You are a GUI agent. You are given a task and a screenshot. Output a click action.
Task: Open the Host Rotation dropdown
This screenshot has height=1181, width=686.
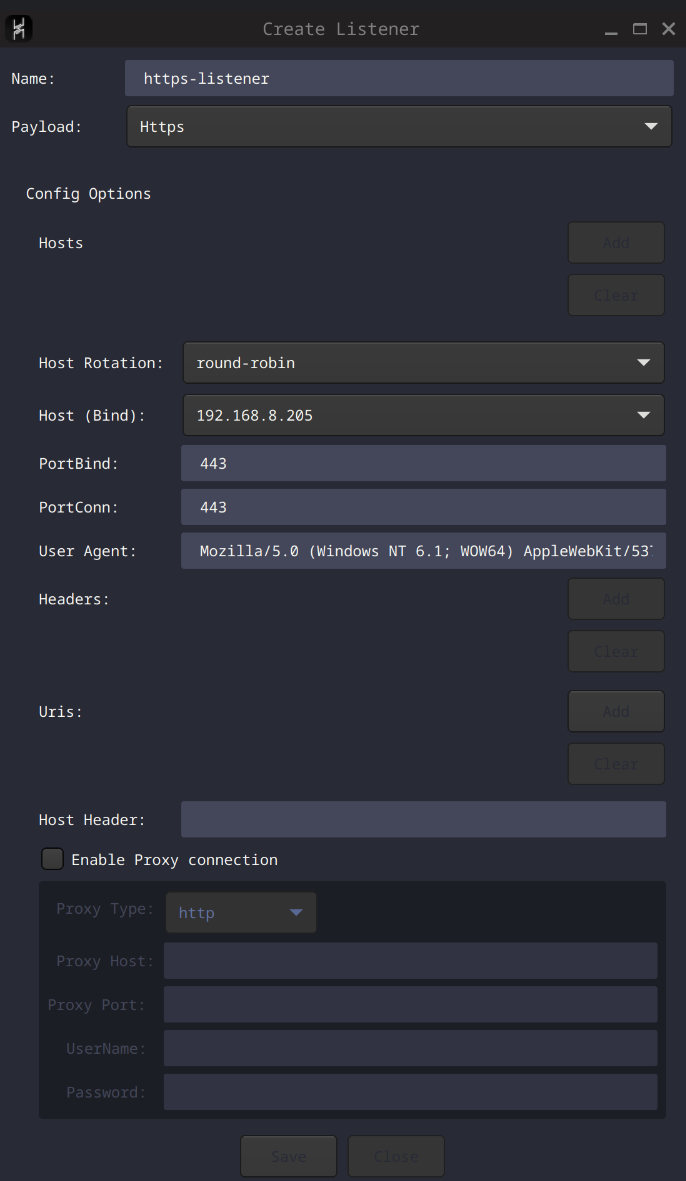(424, 362)
